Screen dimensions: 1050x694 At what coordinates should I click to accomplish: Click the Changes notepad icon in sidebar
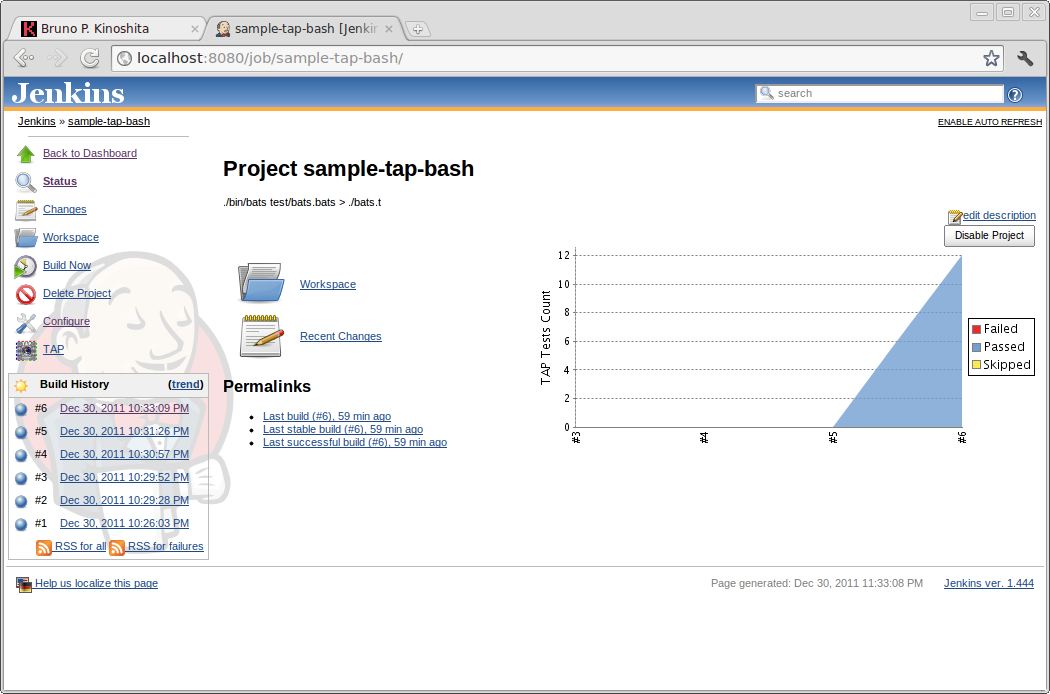[25, 210]
